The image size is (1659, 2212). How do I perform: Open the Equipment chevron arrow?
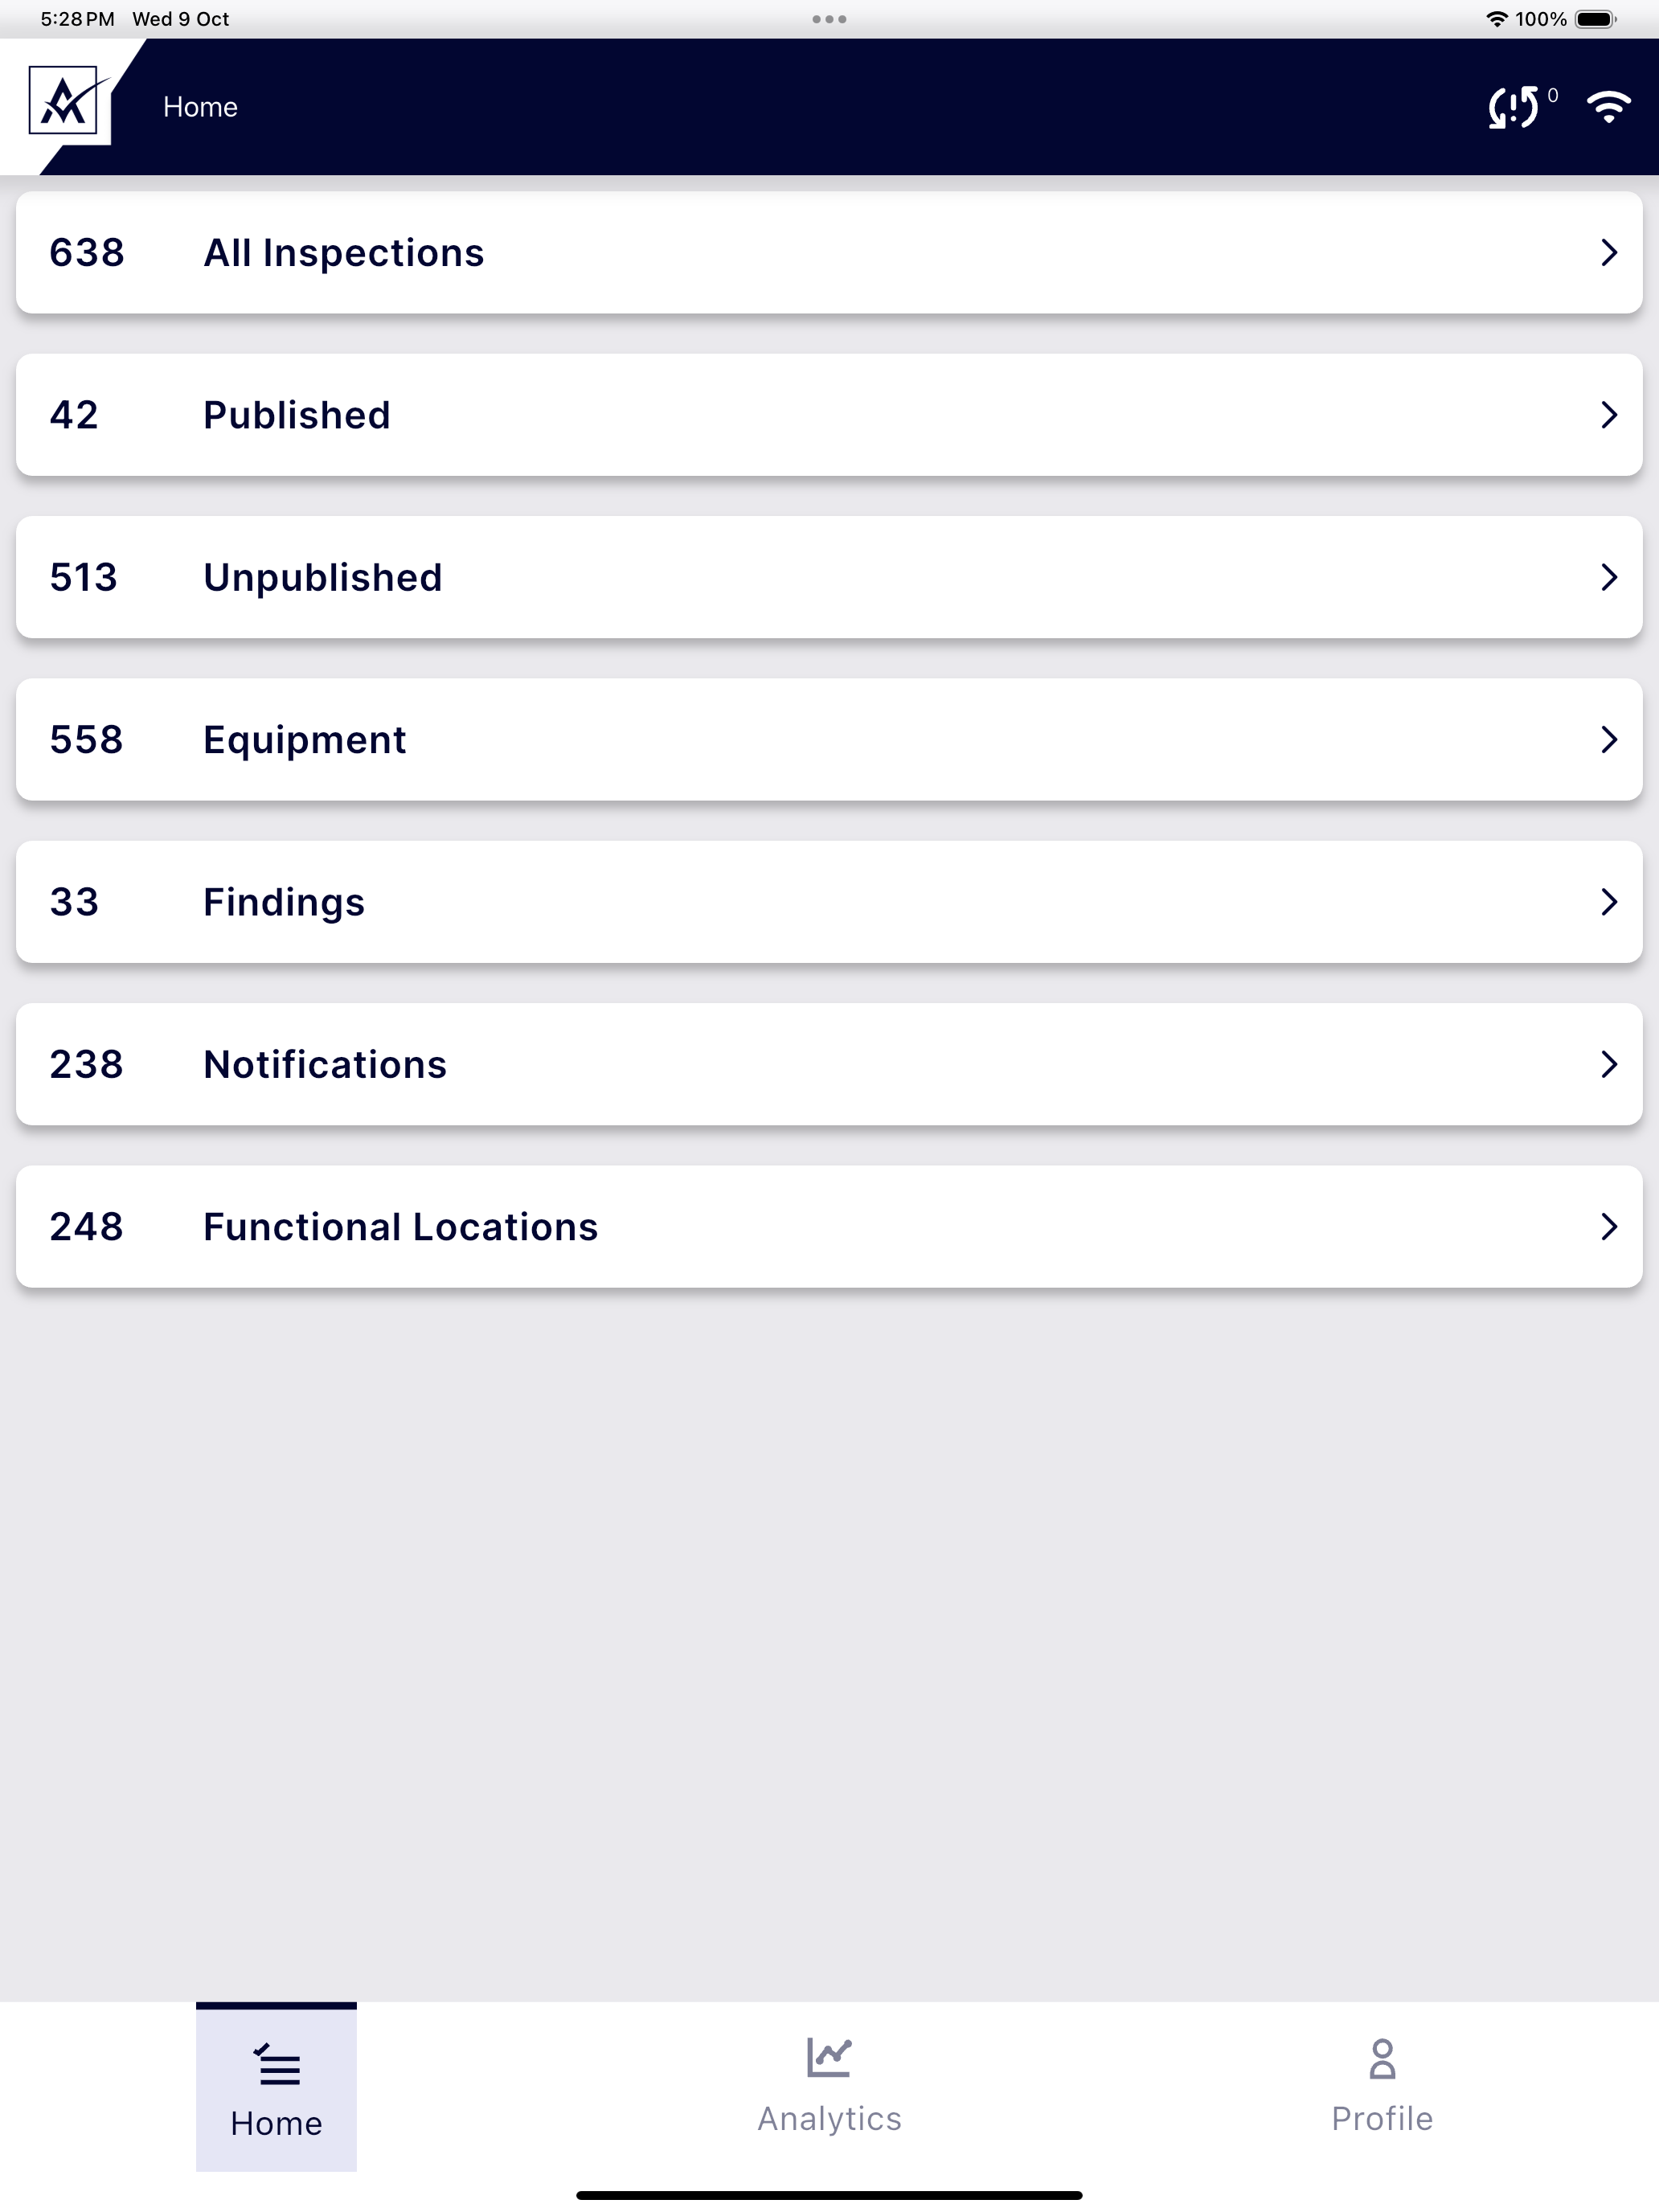(x=1608, y=739)
